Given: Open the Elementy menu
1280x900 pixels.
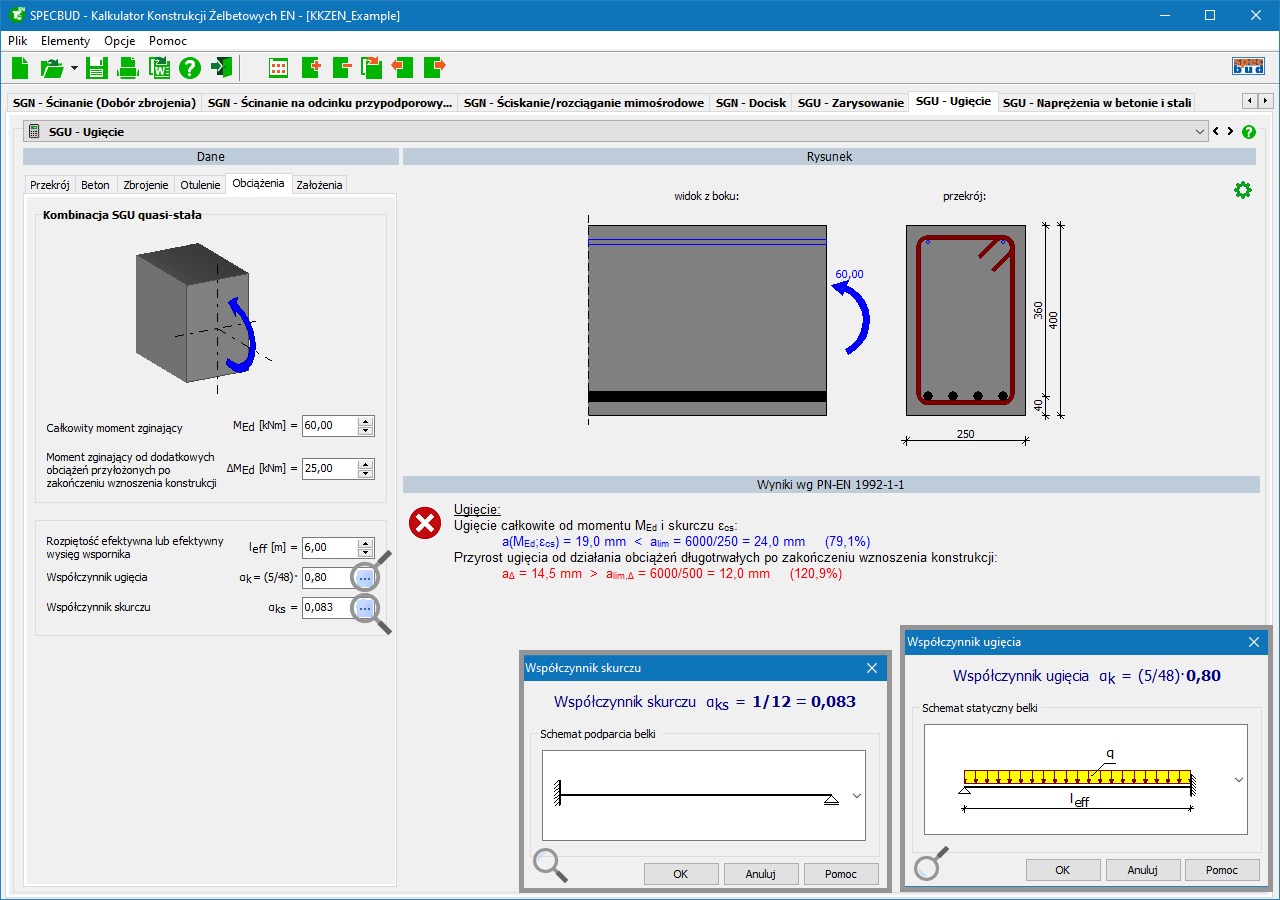Looking at the screenshot, I should pos(65,41).
